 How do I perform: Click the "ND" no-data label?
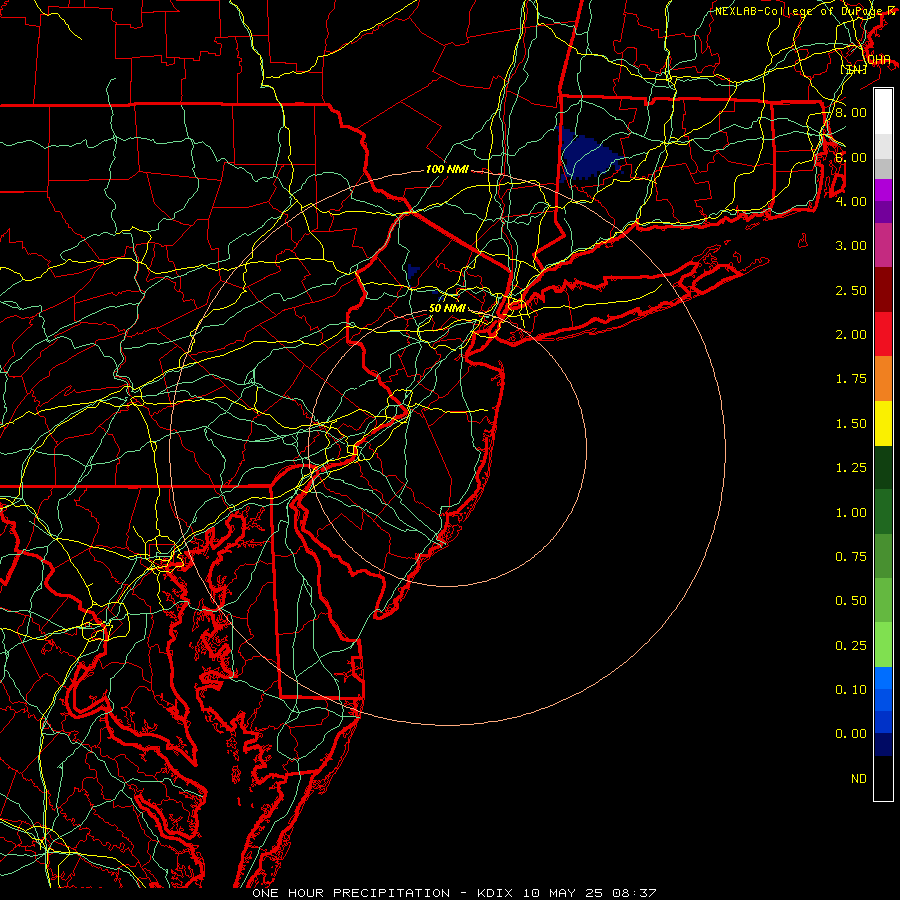[859, 779]
